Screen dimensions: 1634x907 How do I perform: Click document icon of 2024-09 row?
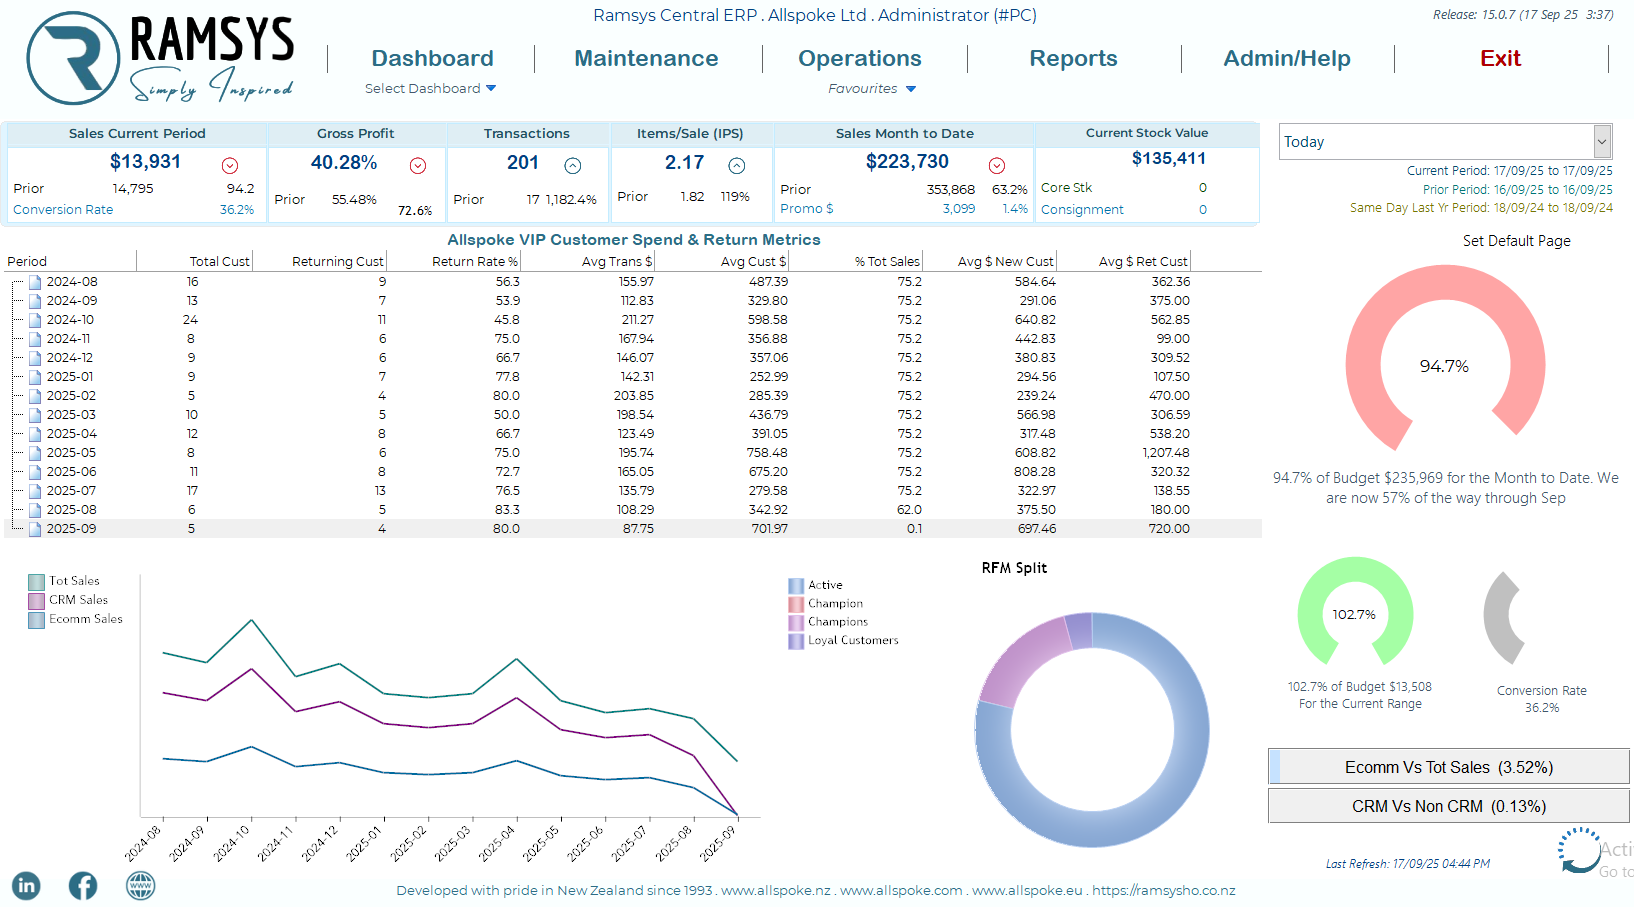[x=35, y=301]
